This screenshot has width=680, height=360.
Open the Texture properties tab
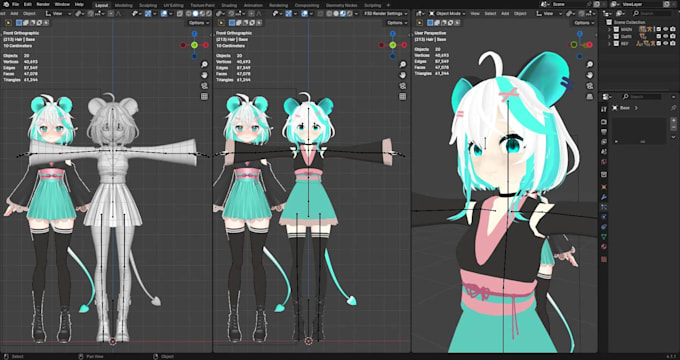pos(604,259)
